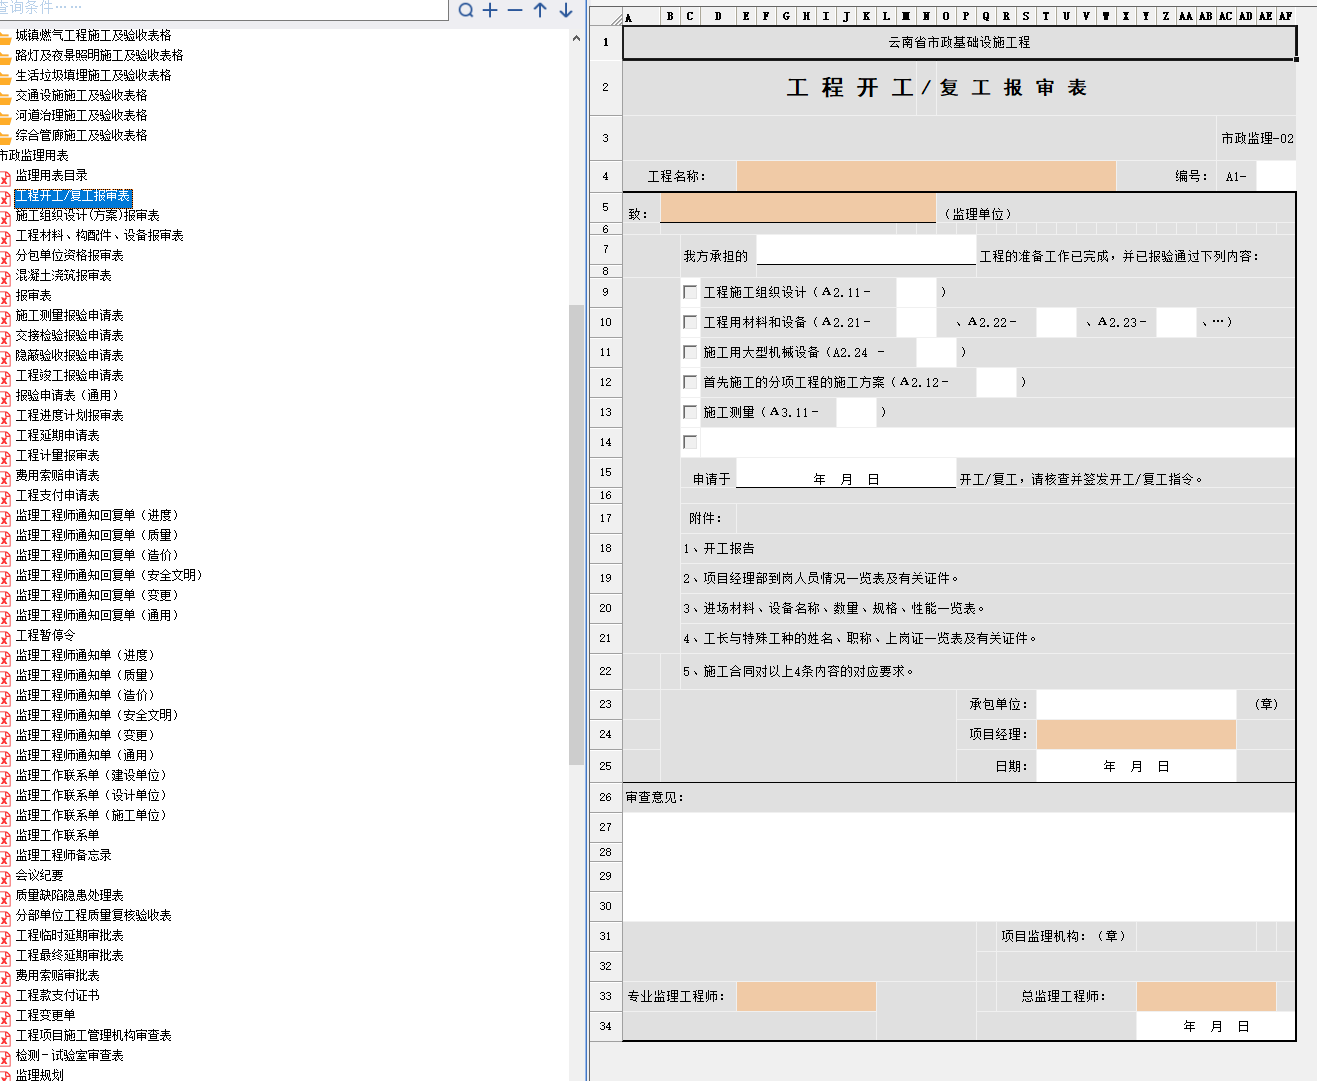Click the tree panel vertical scrollbar thumb
This screenshot has height=1081, width=1317.
tap(576, 535)
